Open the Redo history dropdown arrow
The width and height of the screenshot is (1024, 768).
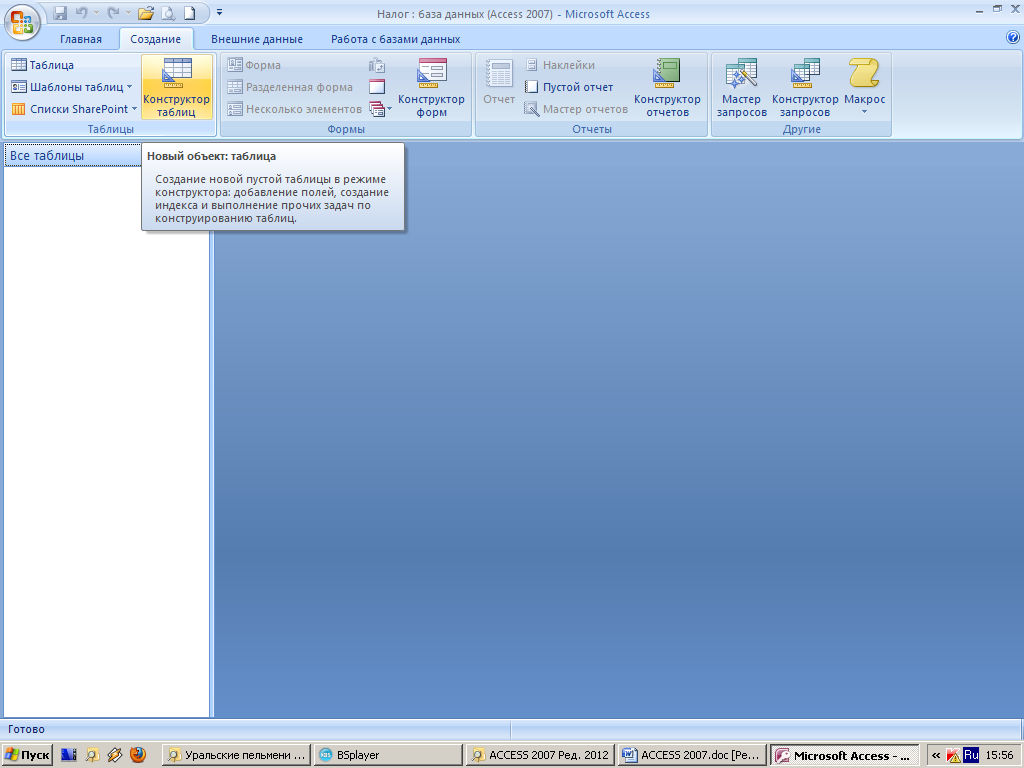(x=129, y=12)
